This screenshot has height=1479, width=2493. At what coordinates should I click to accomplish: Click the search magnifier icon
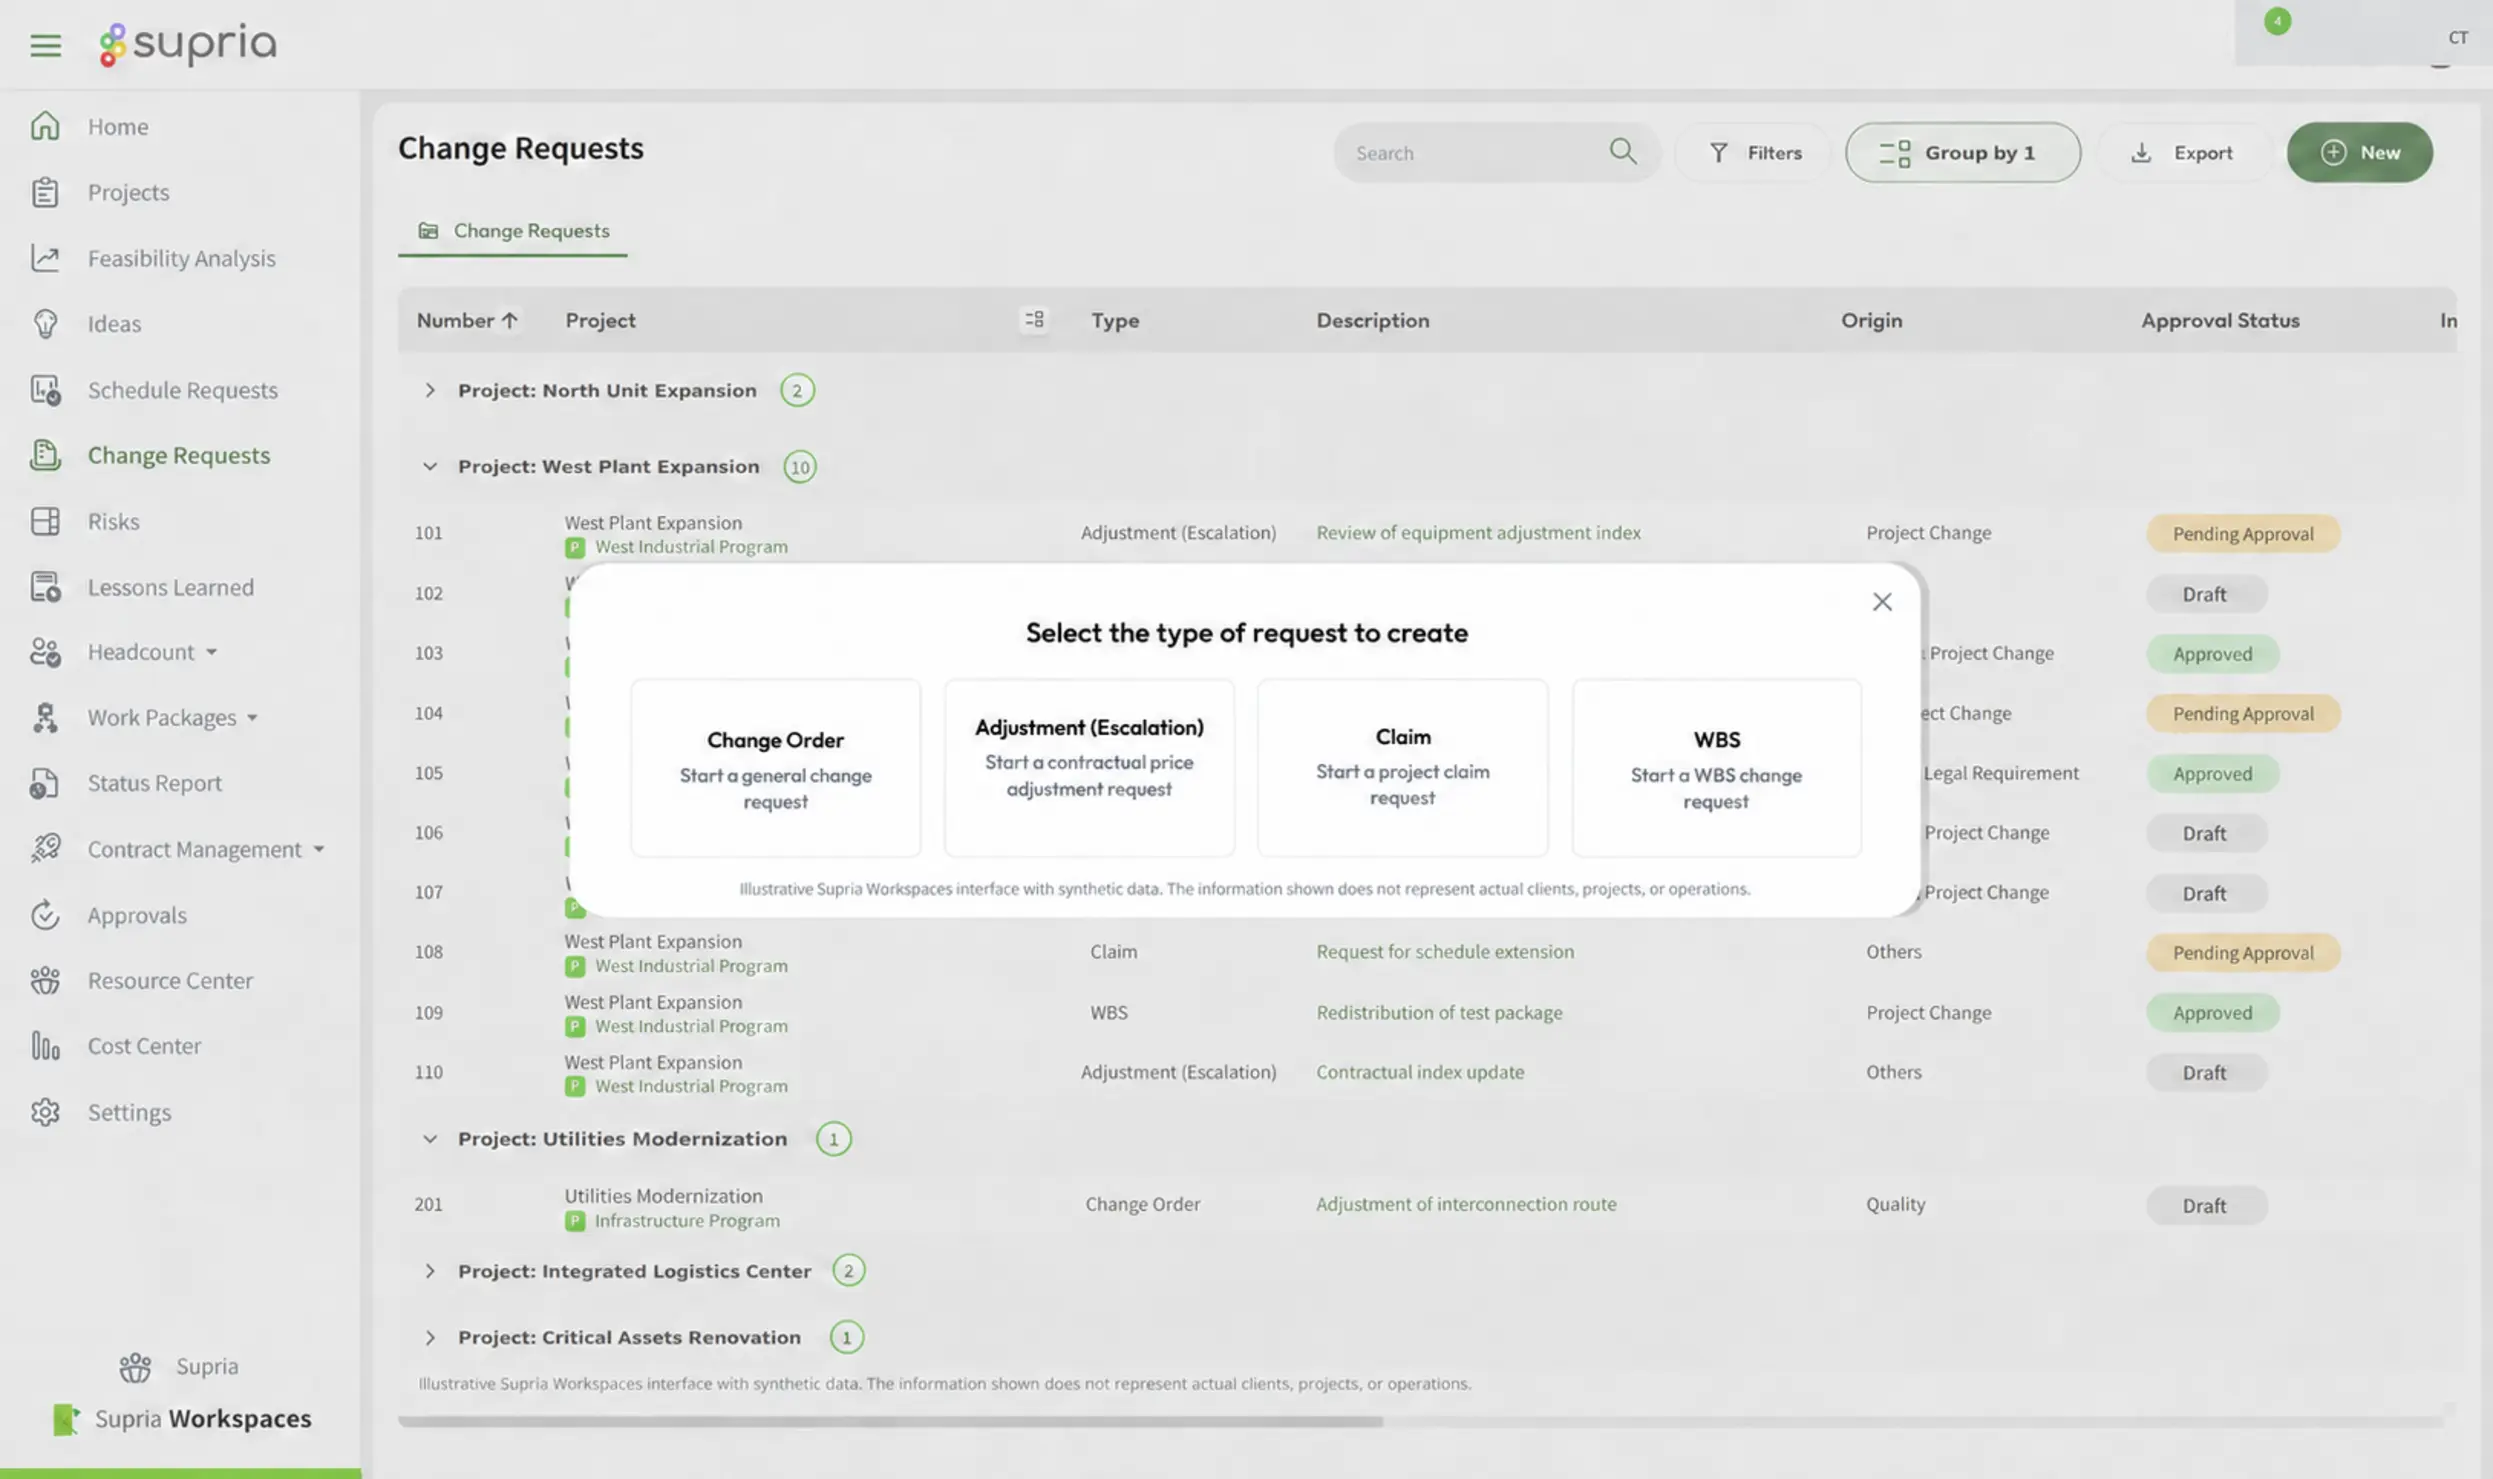pos(1622,152)
